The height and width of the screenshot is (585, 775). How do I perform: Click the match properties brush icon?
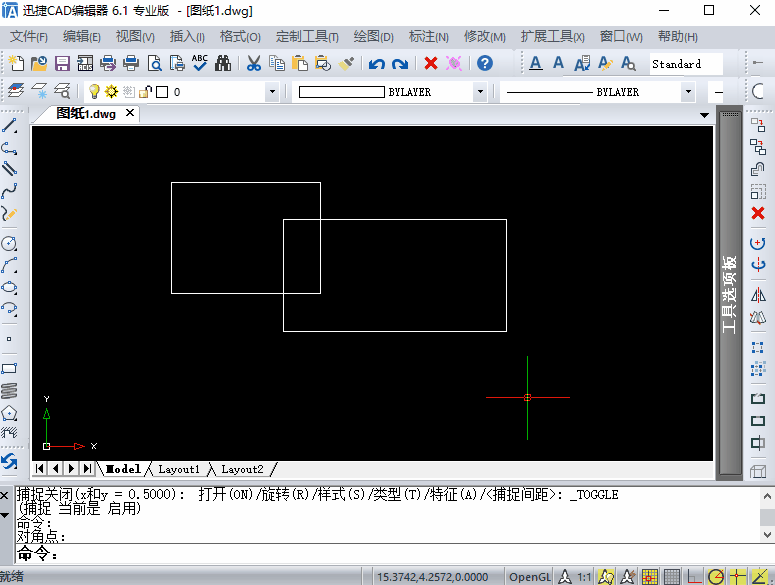(346, 63)
